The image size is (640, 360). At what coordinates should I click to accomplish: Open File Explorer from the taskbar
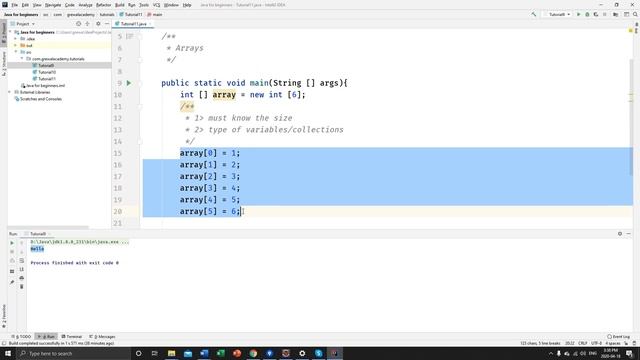click(171, 353)
